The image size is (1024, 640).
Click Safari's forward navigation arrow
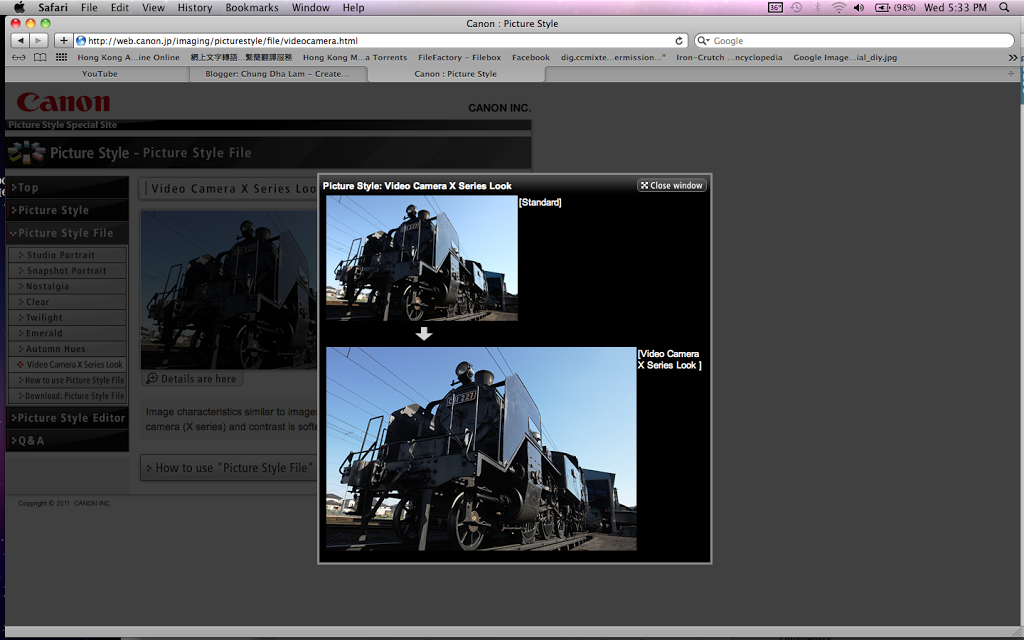[39, 41]
